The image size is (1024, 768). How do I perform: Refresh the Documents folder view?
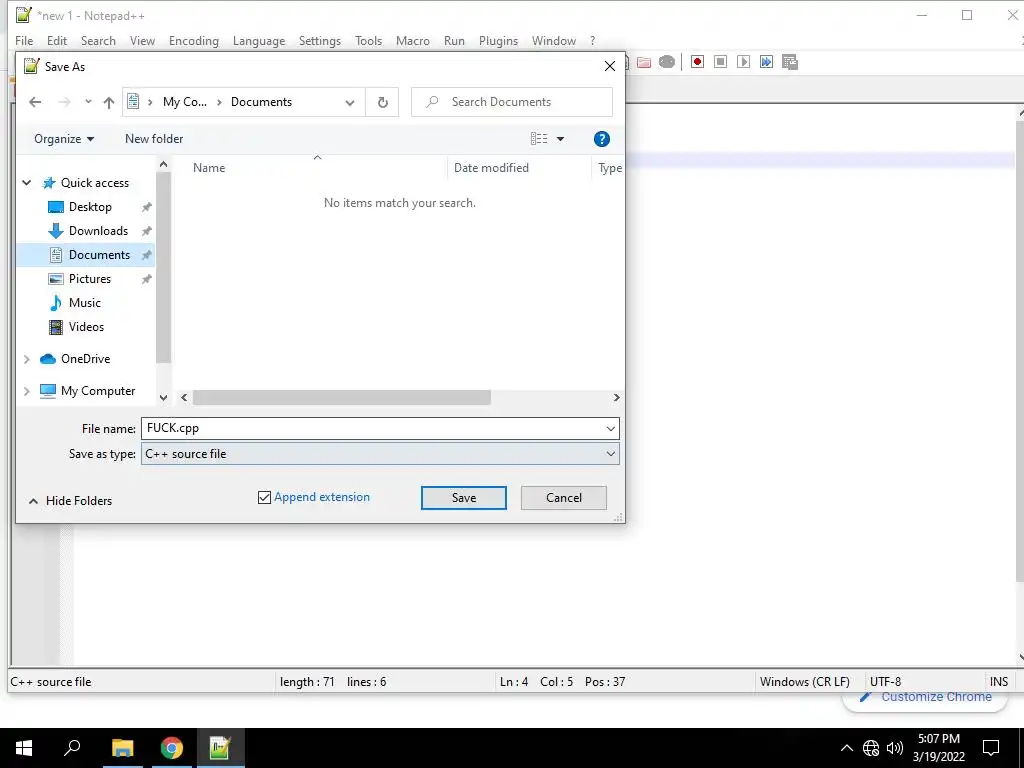[383, 102]
